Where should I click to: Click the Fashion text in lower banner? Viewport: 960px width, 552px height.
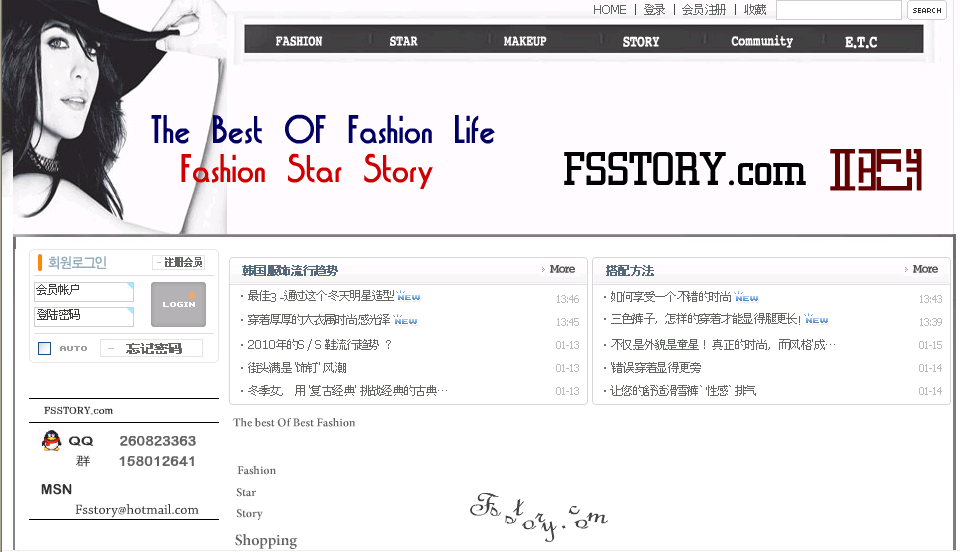tap(257, 470)
